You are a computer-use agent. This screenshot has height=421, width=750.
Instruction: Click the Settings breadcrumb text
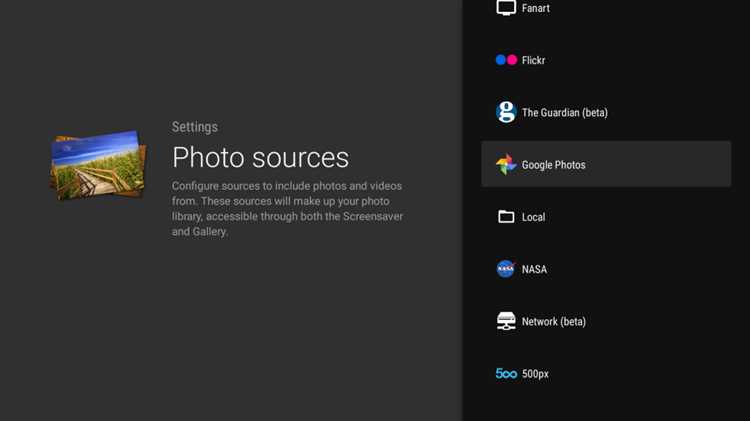(194, 127)
